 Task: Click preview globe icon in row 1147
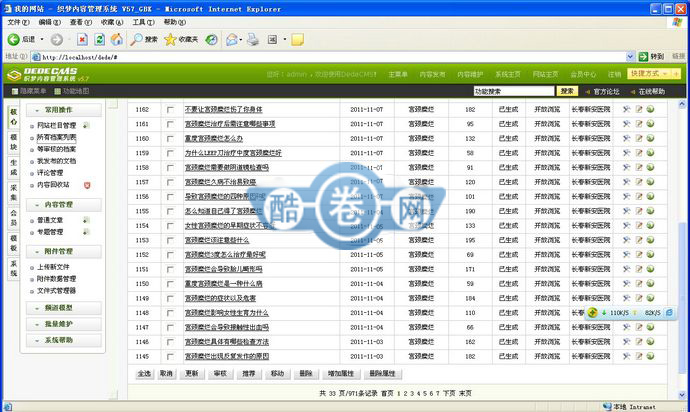click(650, 327)
